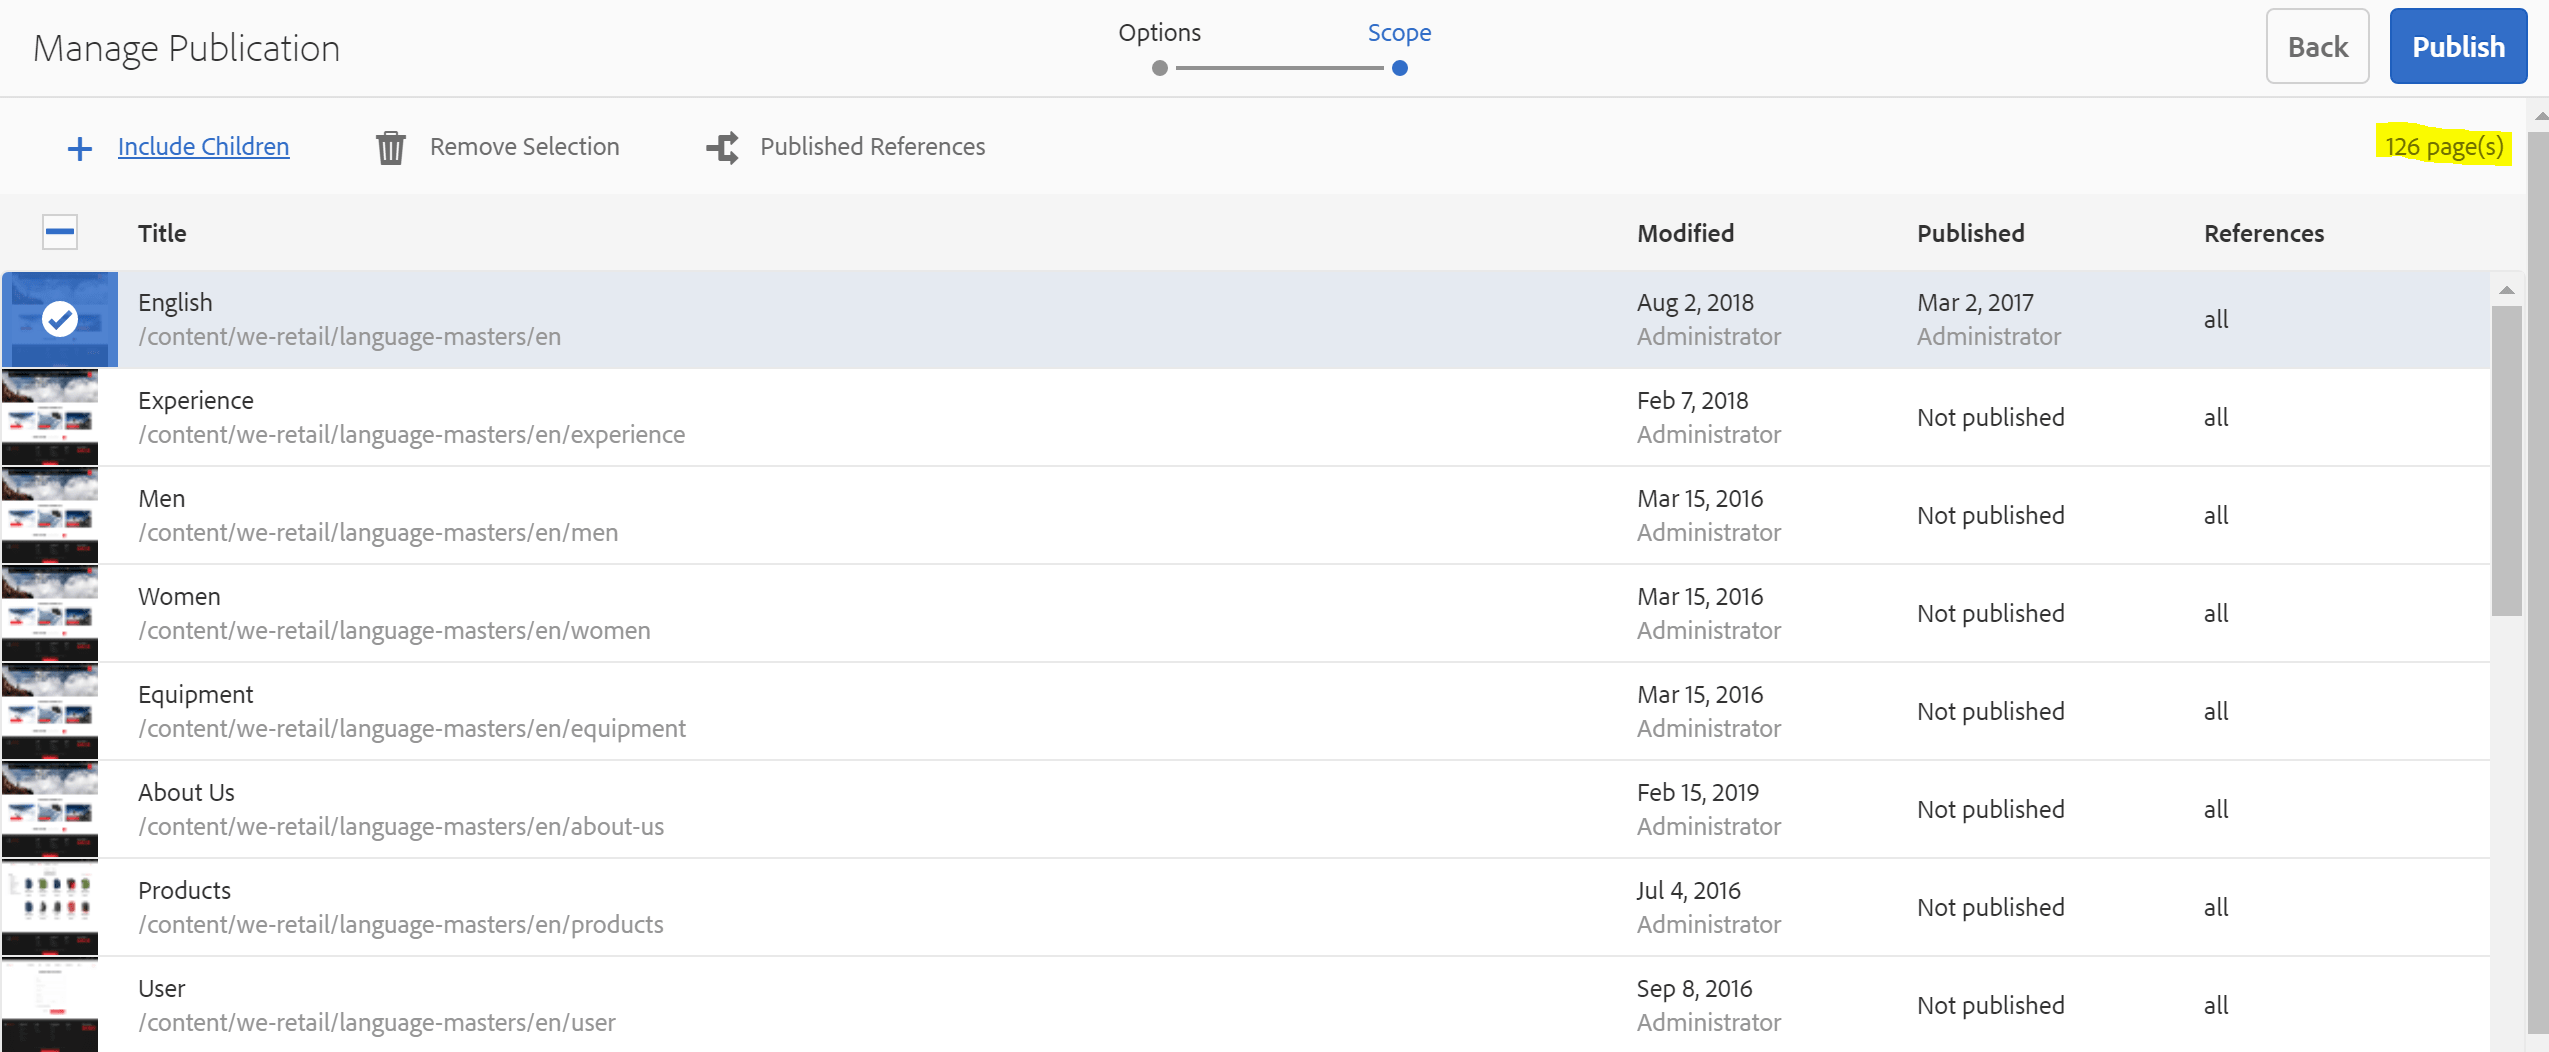Select the Experience page thumbnail
Image resolution: width=2549 pixels, height=1052 pixels.
coord(50,418)
